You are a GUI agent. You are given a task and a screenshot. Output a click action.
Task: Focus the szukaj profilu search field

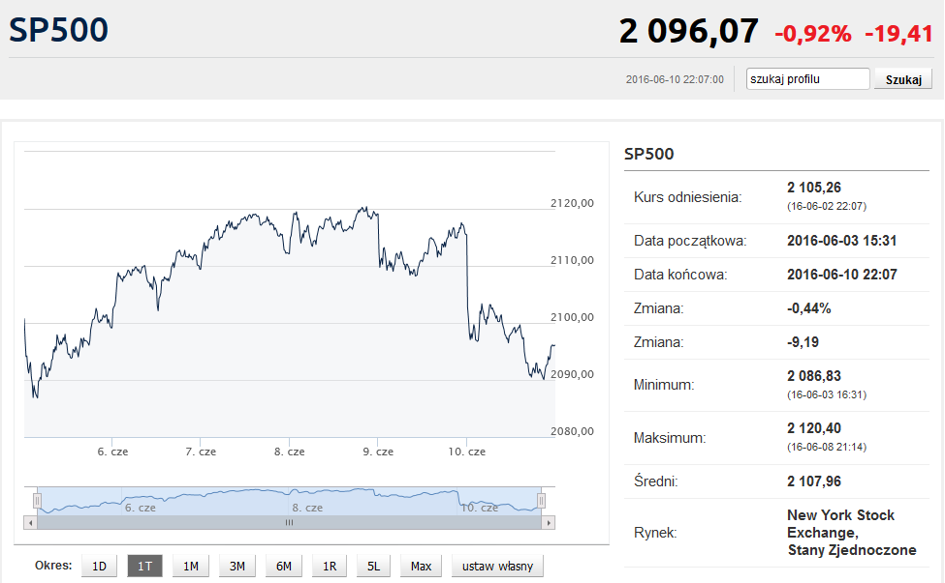click(x=808, y=79)
